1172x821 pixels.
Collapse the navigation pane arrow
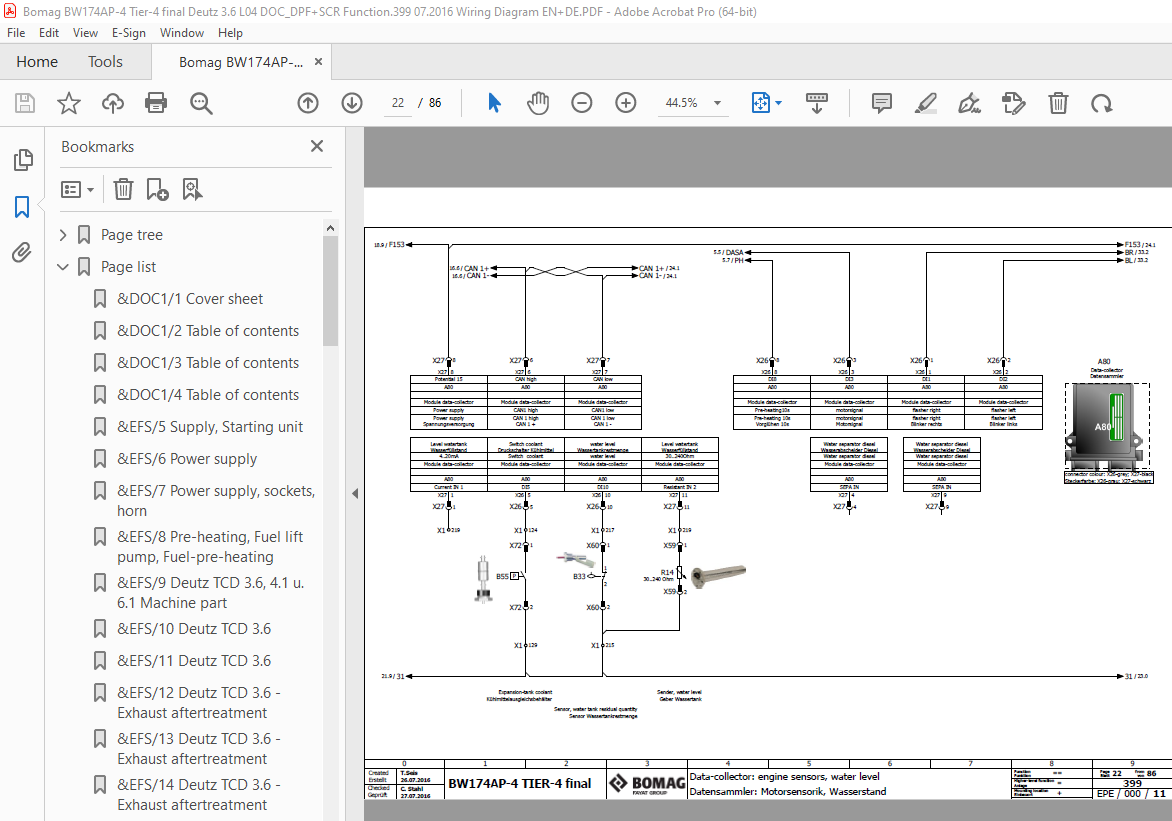click(355, 493)
